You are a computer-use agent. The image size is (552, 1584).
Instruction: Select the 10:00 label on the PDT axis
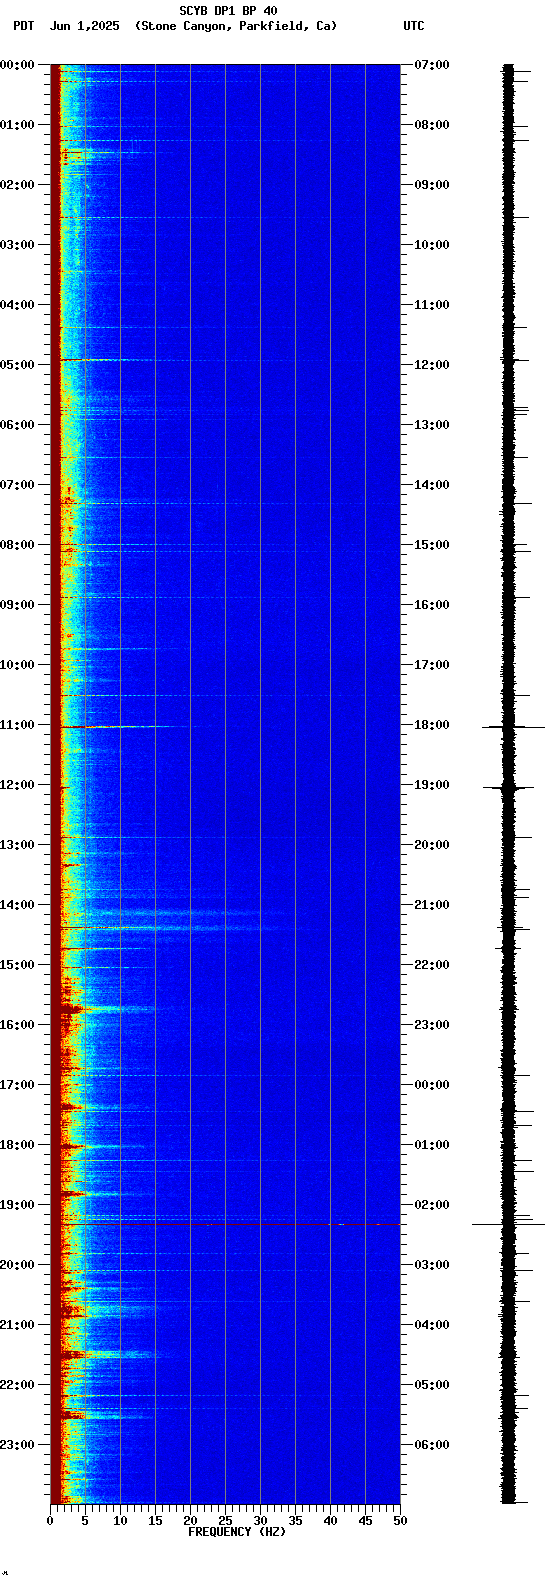pos(16,665)
